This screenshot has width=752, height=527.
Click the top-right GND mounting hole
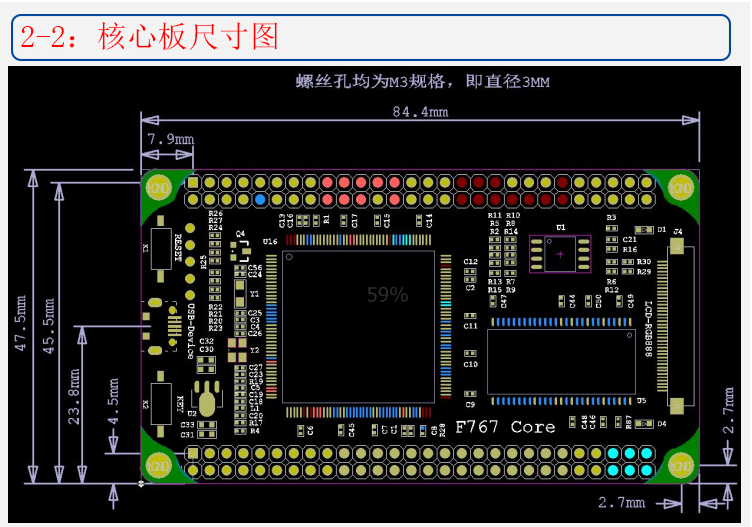point(681,187)
